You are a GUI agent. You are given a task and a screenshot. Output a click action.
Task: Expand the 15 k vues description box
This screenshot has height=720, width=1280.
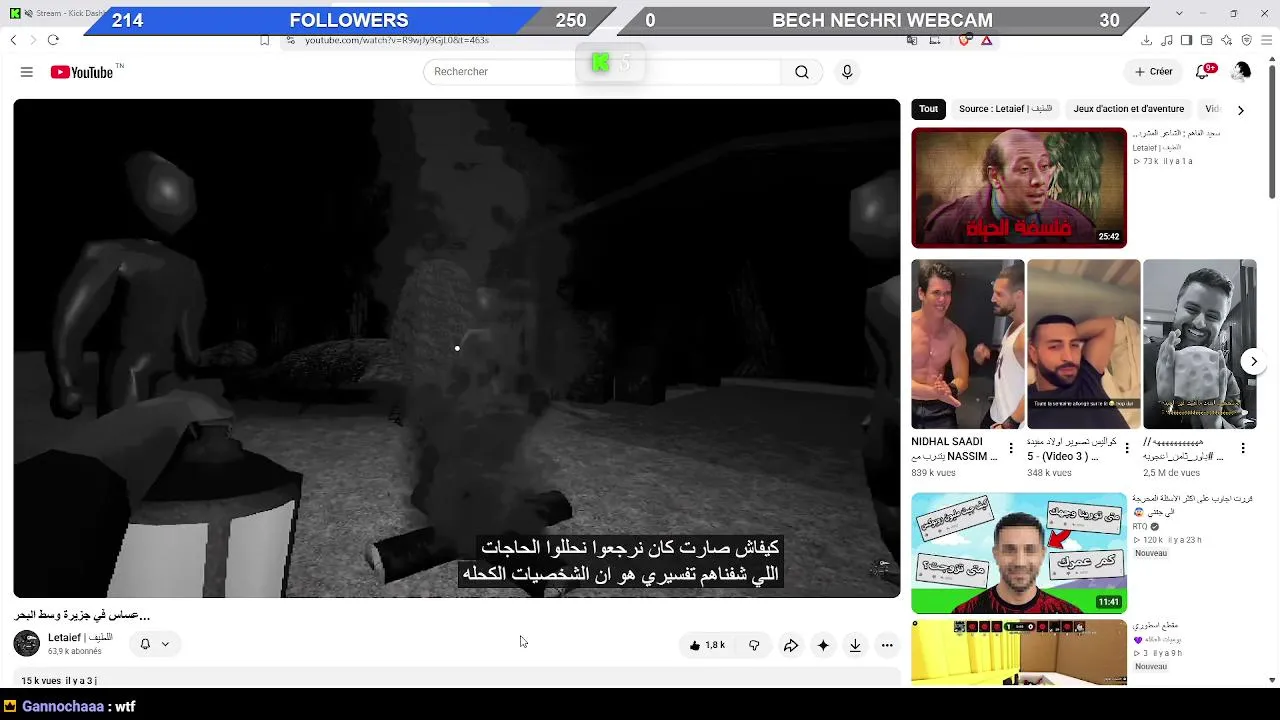457,679
